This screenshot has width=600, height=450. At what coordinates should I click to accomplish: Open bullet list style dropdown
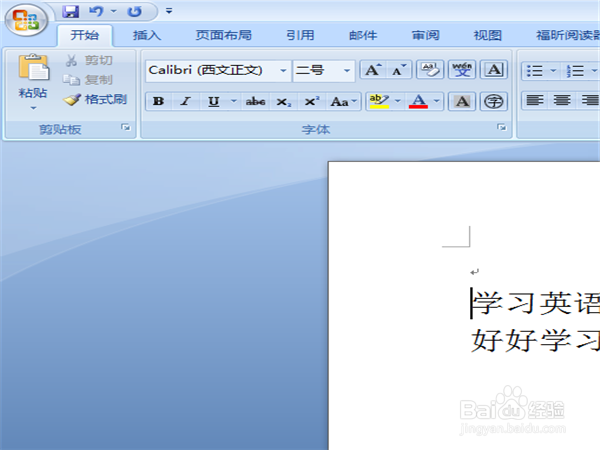tap(553, 71)
